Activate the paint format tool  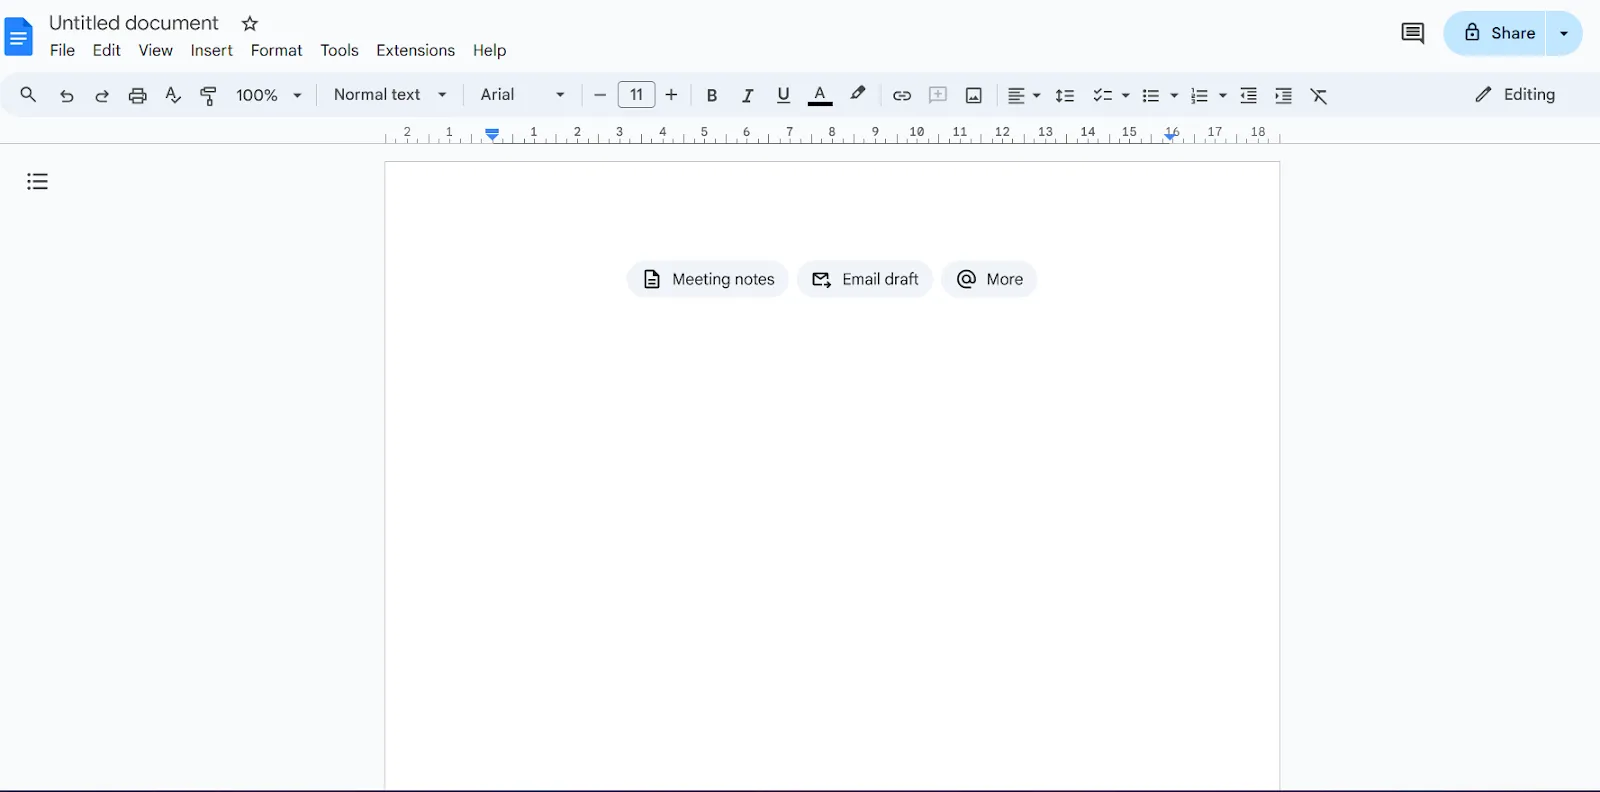click(208, 96)
